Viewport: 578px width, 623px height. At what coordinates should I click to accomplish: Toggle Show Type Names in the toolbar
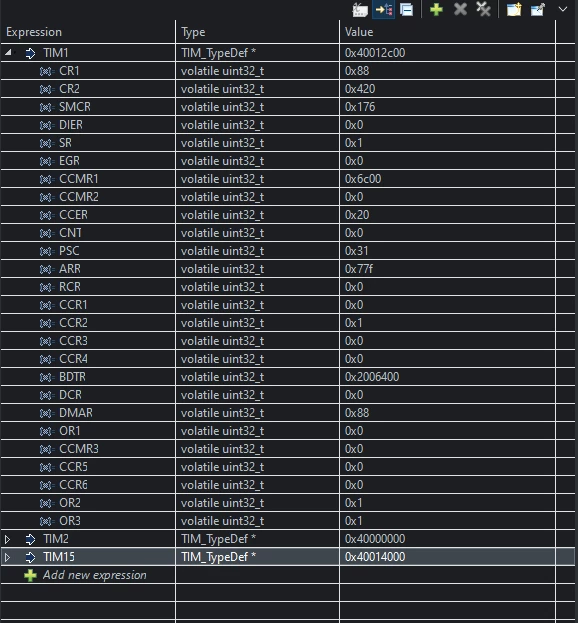click(x=360, y=10)
